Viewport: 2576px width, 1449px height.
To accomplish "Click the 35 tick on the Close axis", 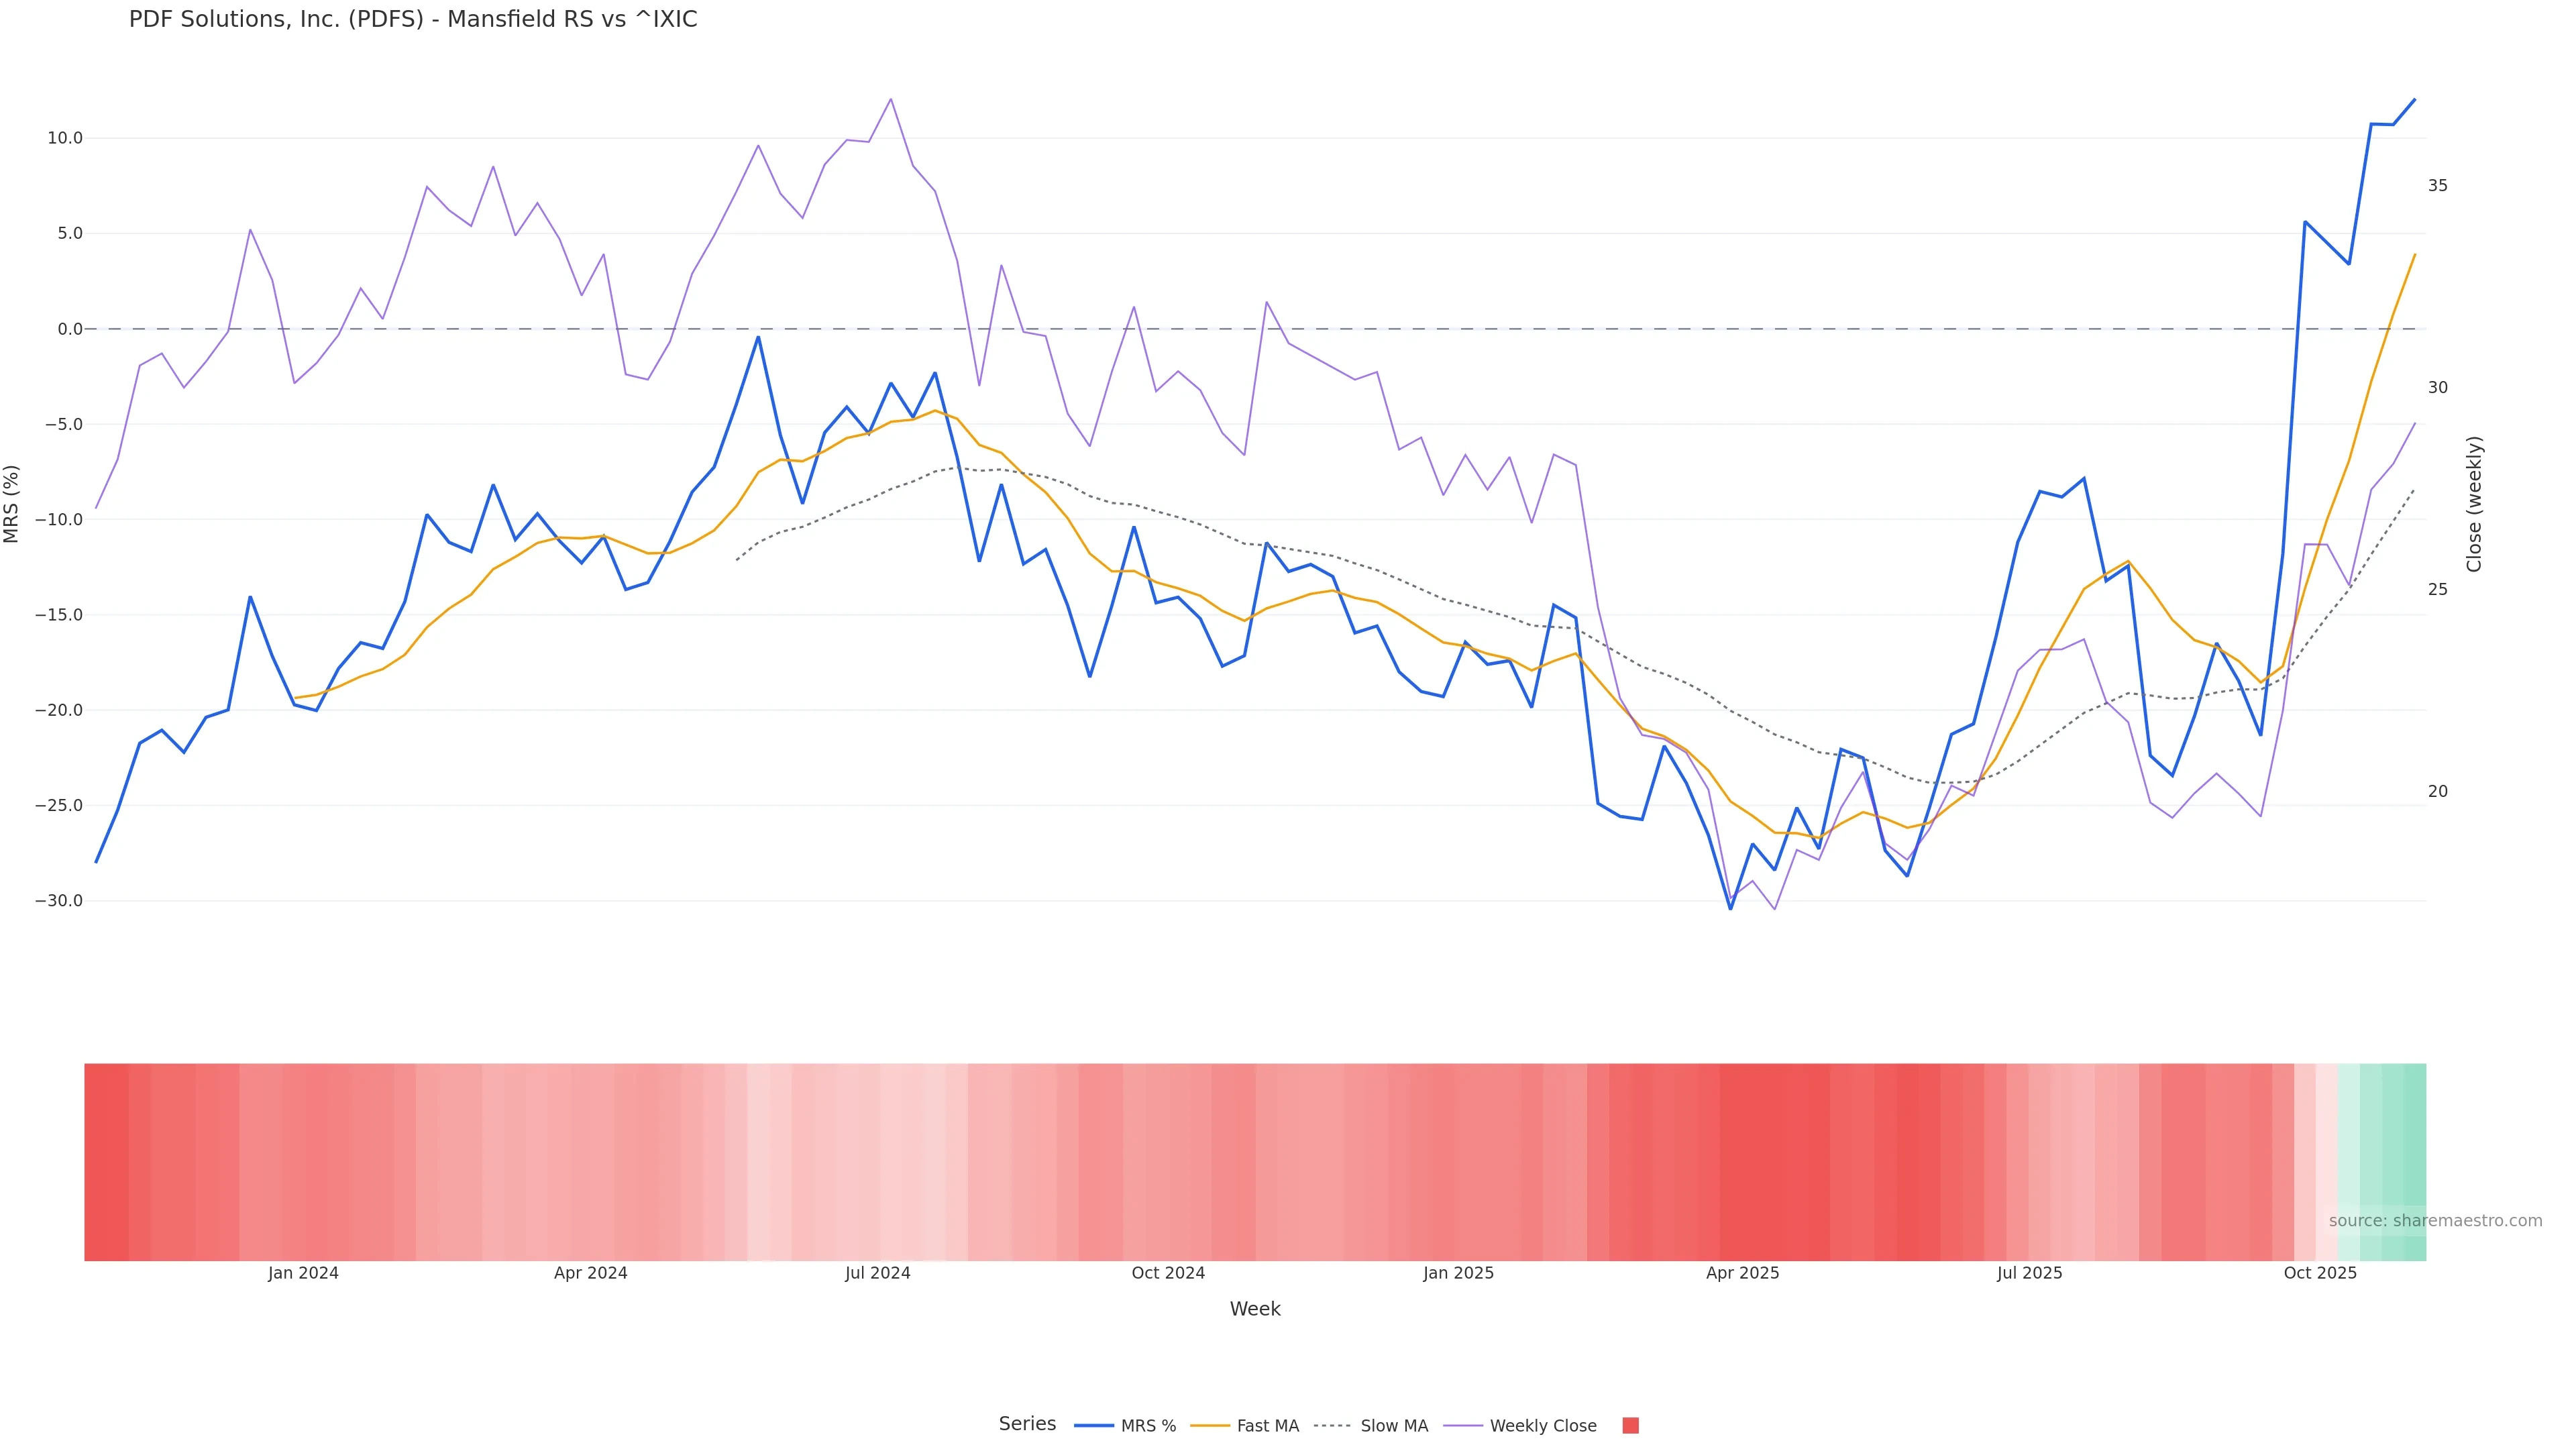I will coord(2438,186).
